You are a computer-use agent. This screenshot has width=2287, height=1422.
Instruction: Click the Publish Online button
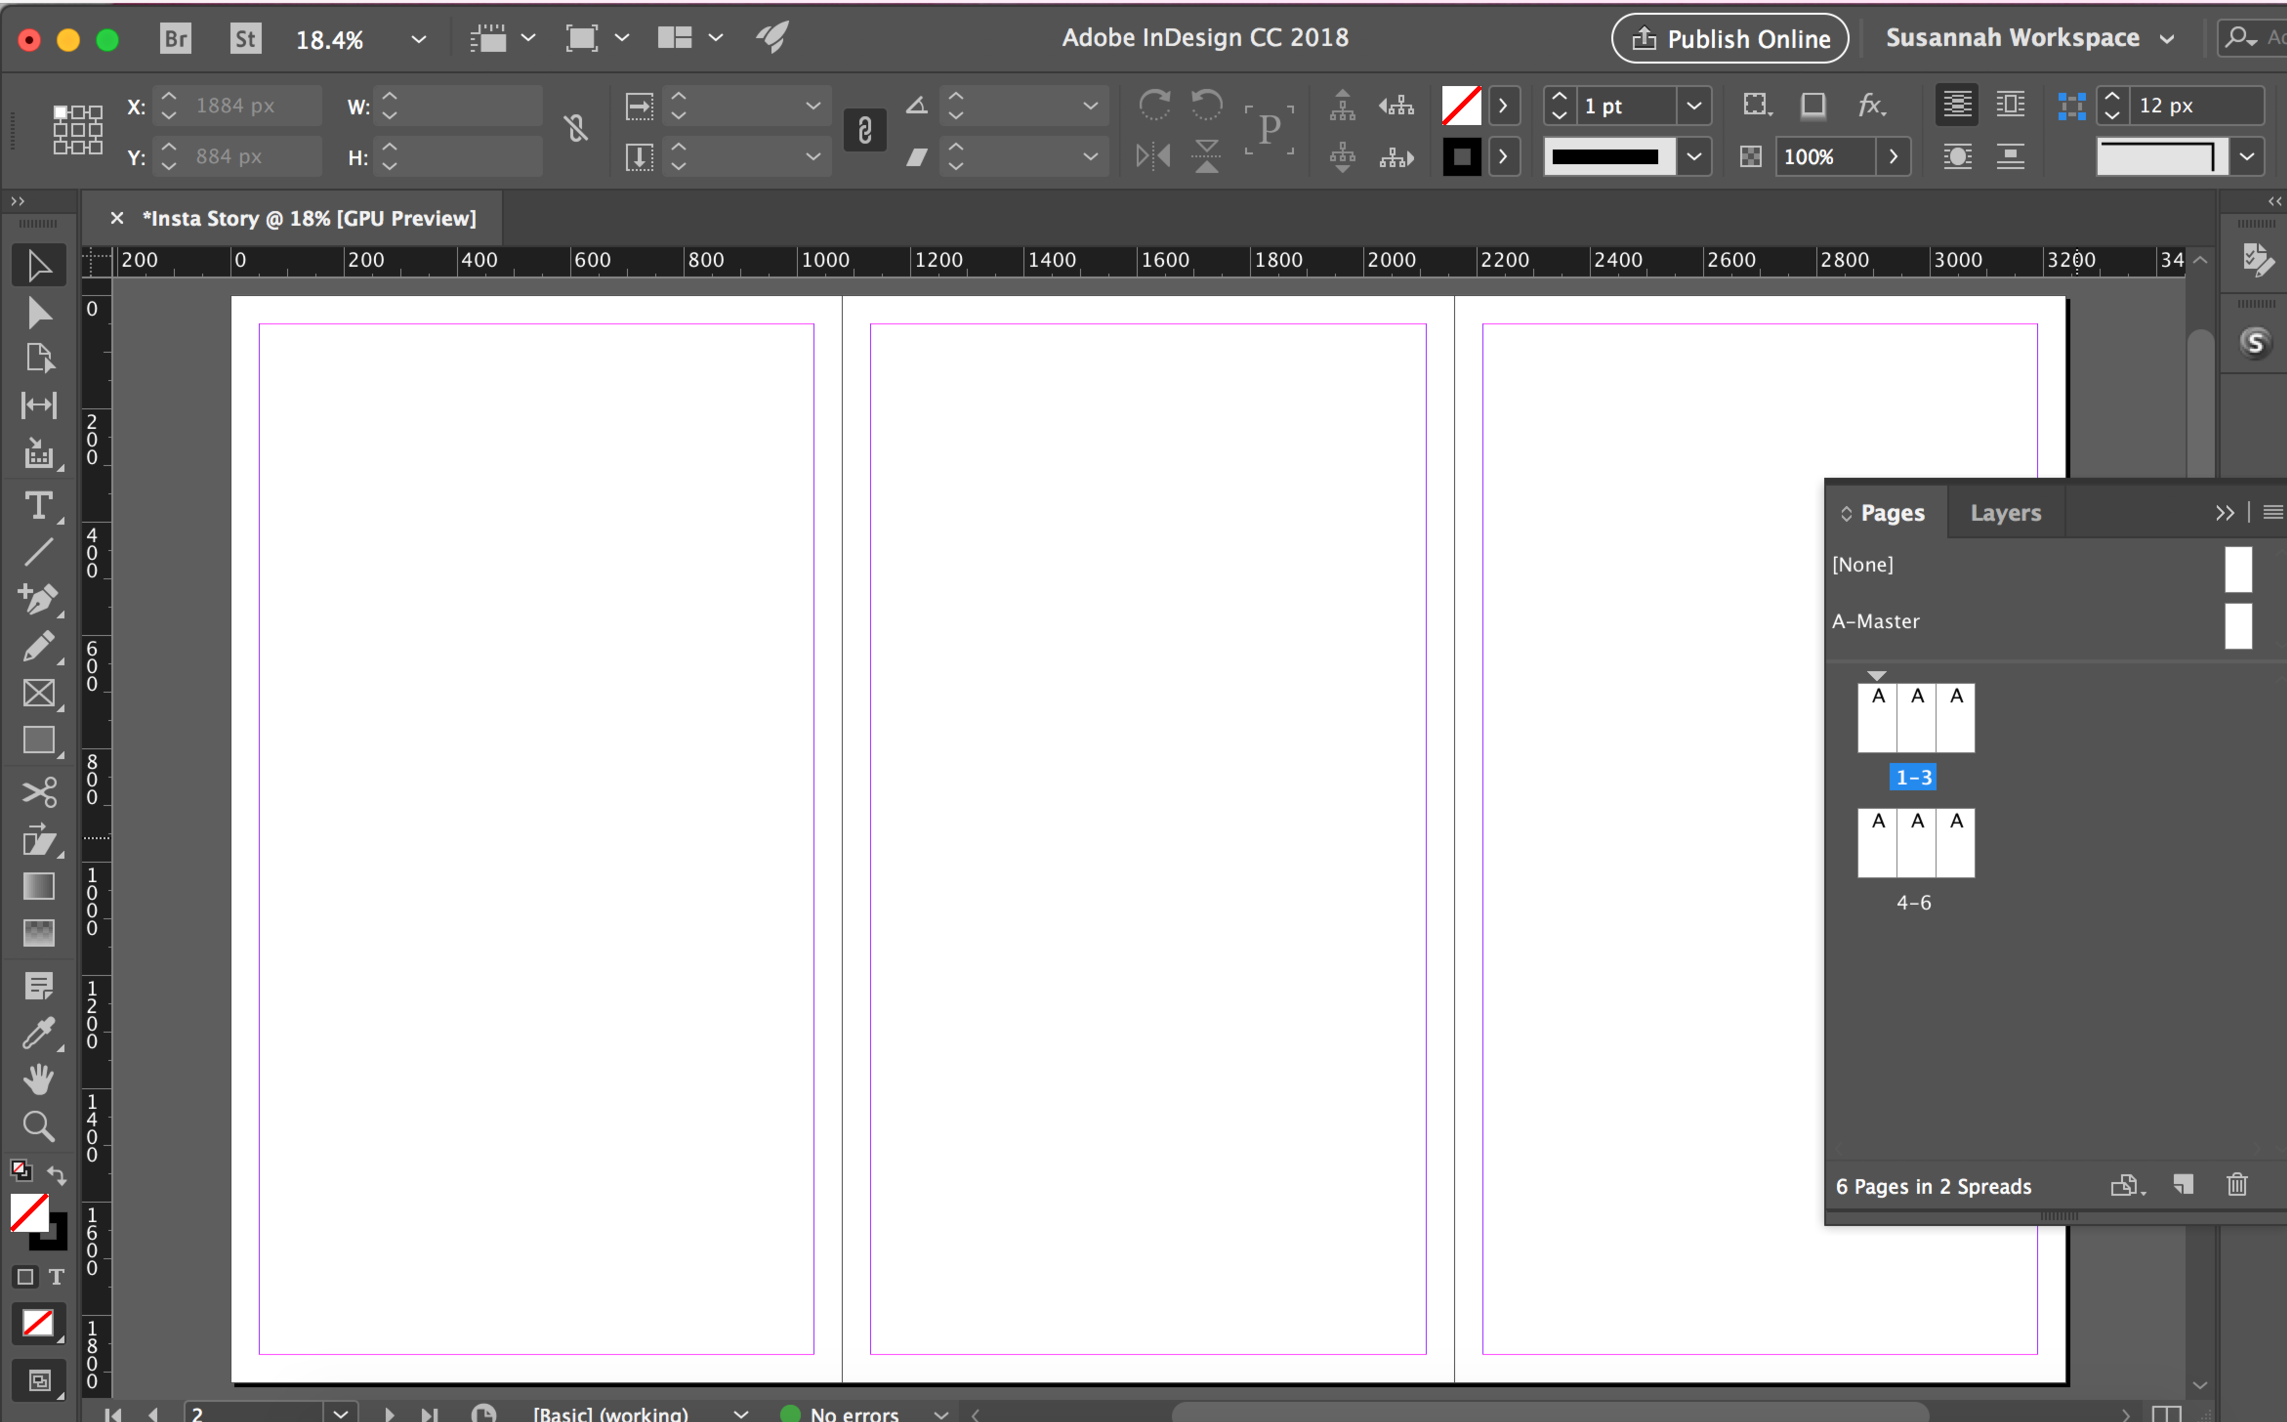tap(1728, 38)
